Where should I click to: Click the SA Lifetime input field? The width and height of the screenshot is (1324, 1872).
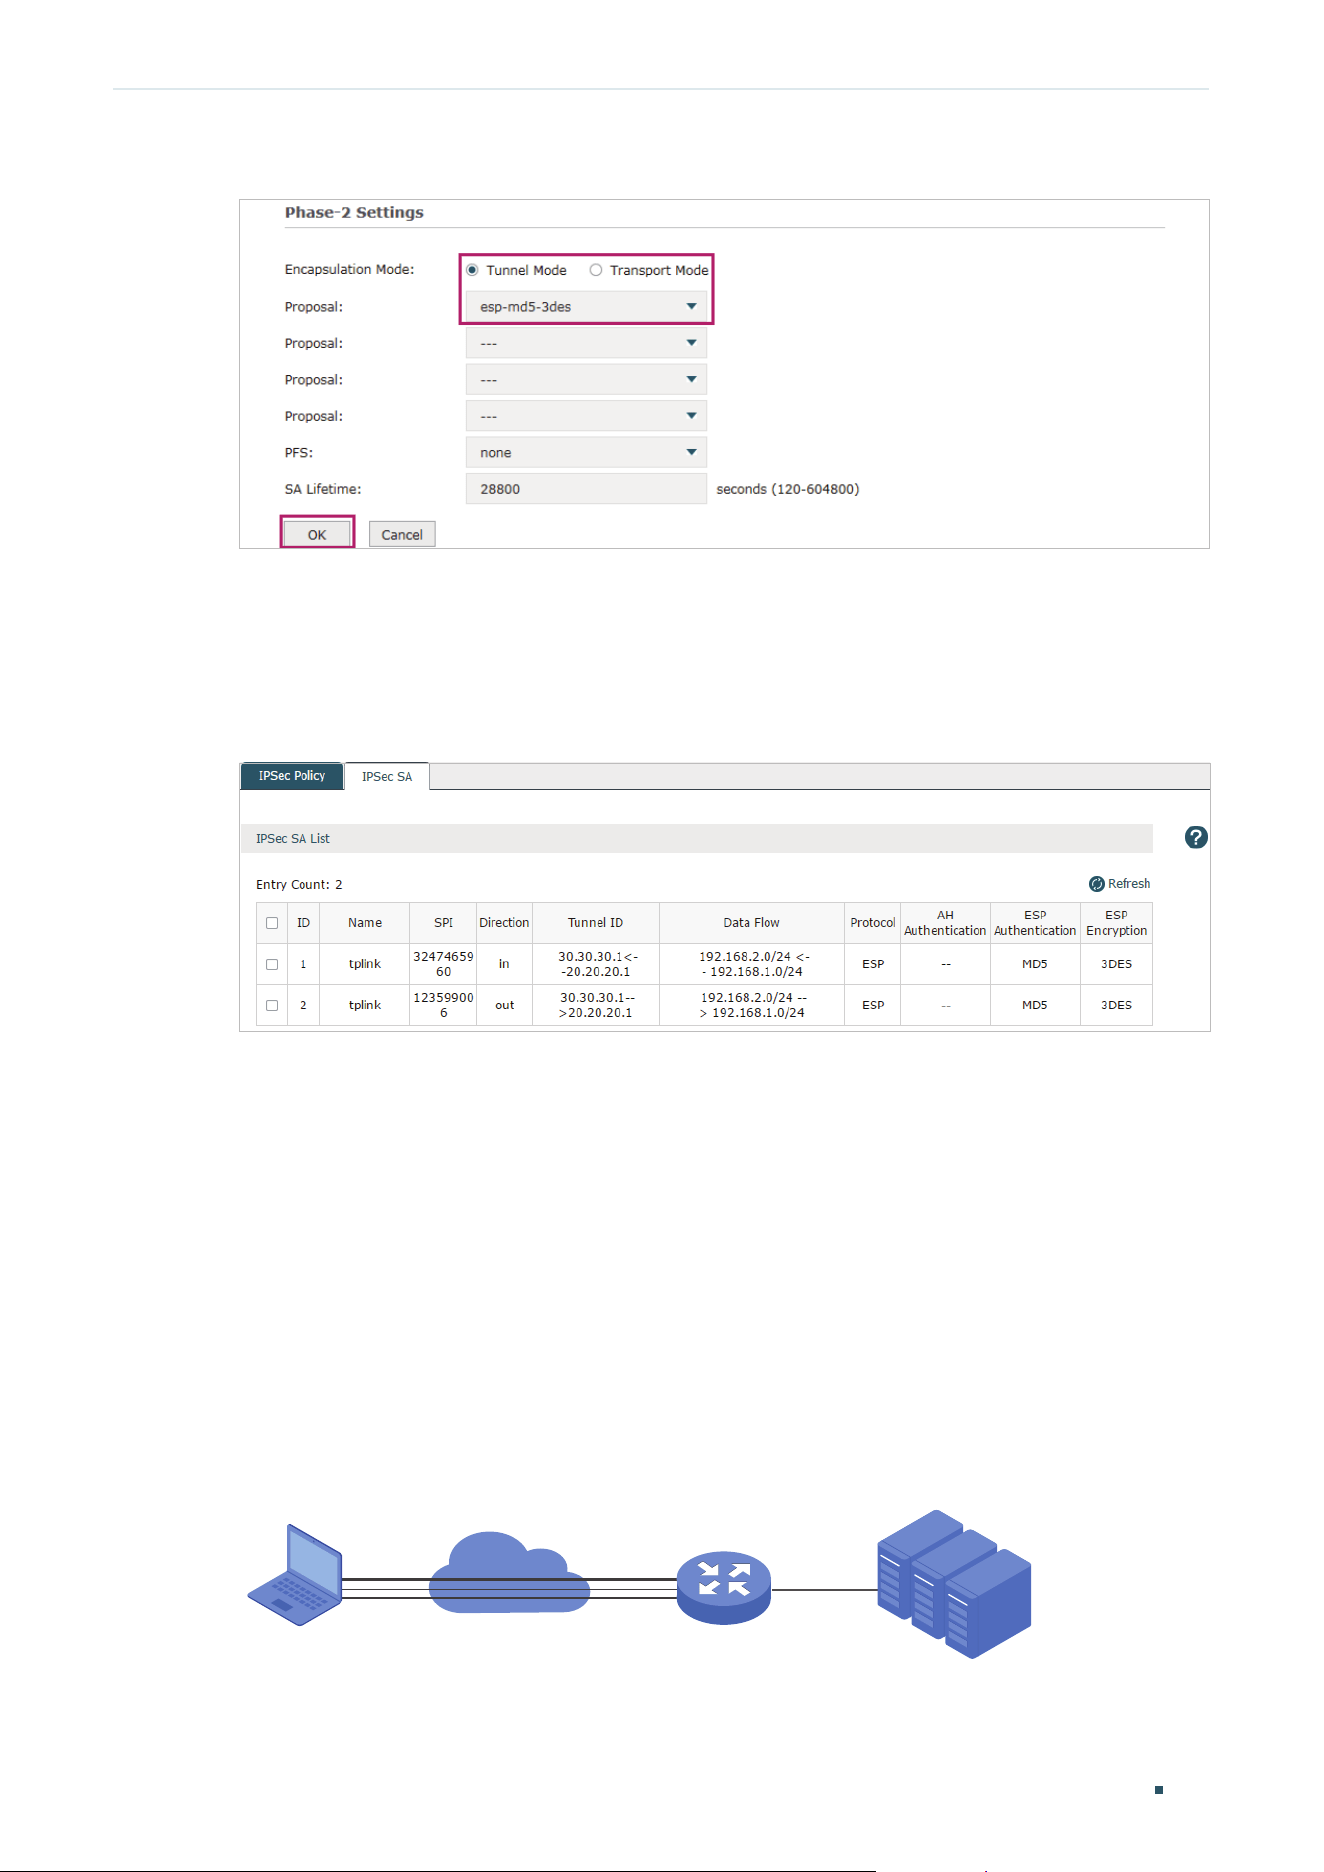tap(586, 489)
